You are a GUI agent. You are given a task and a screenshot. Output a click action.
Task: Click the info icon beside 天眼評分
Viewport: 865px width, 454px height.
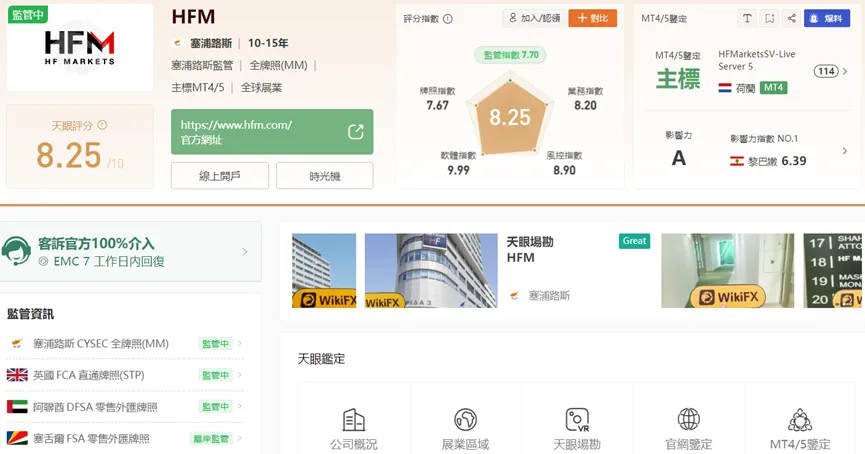[102, 125]
